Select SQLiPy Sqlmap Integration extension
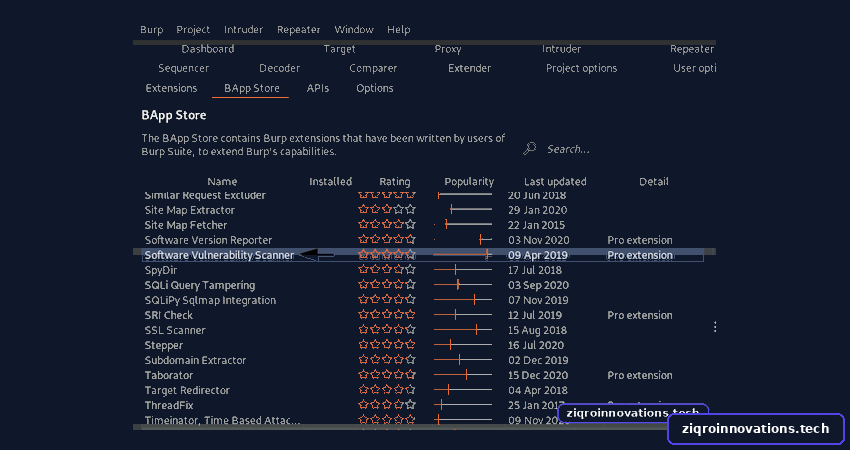 [423, 300]
